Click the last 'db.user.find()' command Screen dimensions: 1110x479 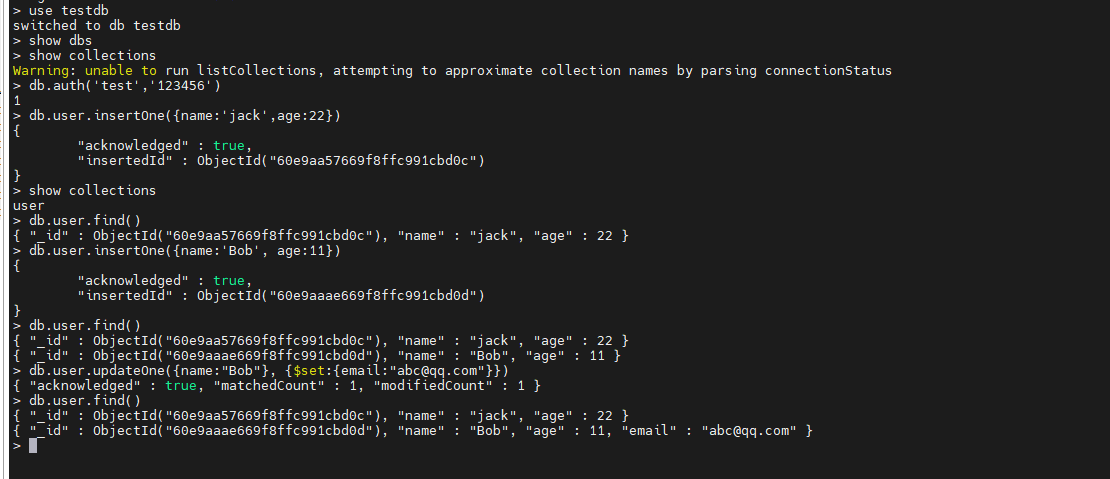point(85,400)
